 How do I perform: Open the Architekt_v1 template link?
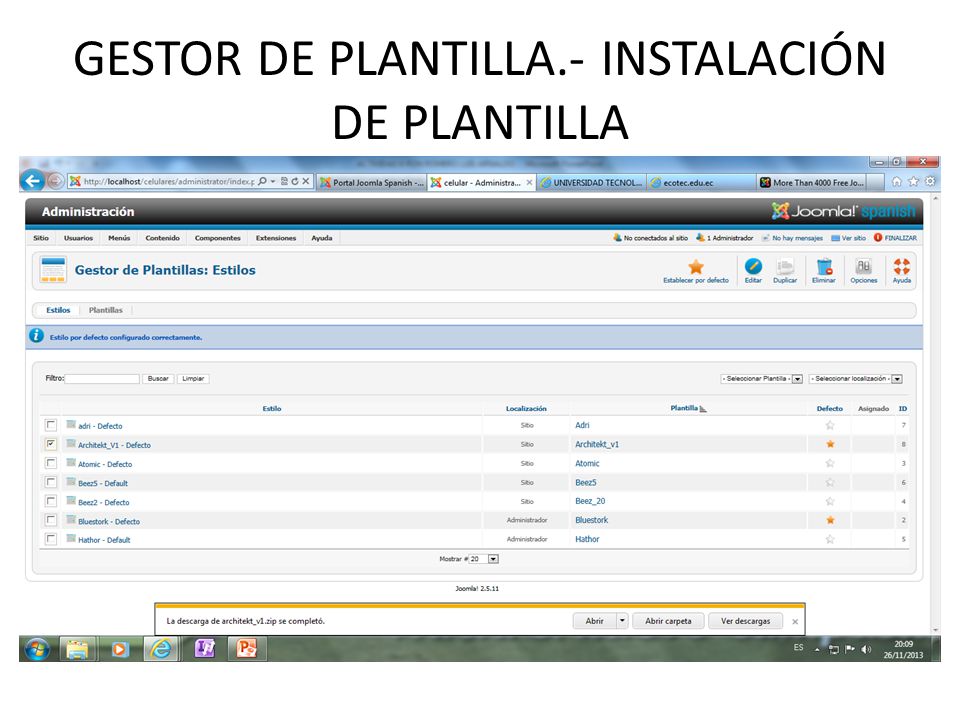(x=597, y=444)
